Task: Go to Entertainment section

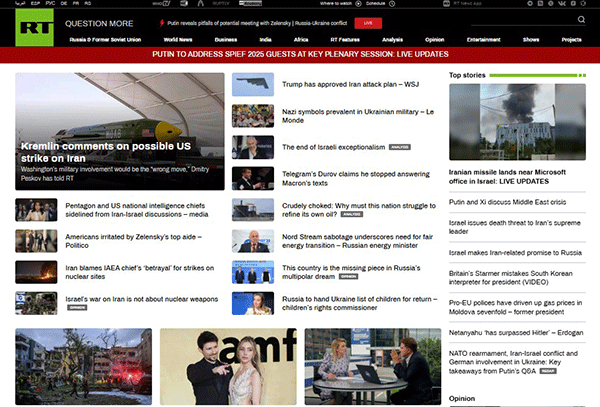Action: tap(484, 39)
